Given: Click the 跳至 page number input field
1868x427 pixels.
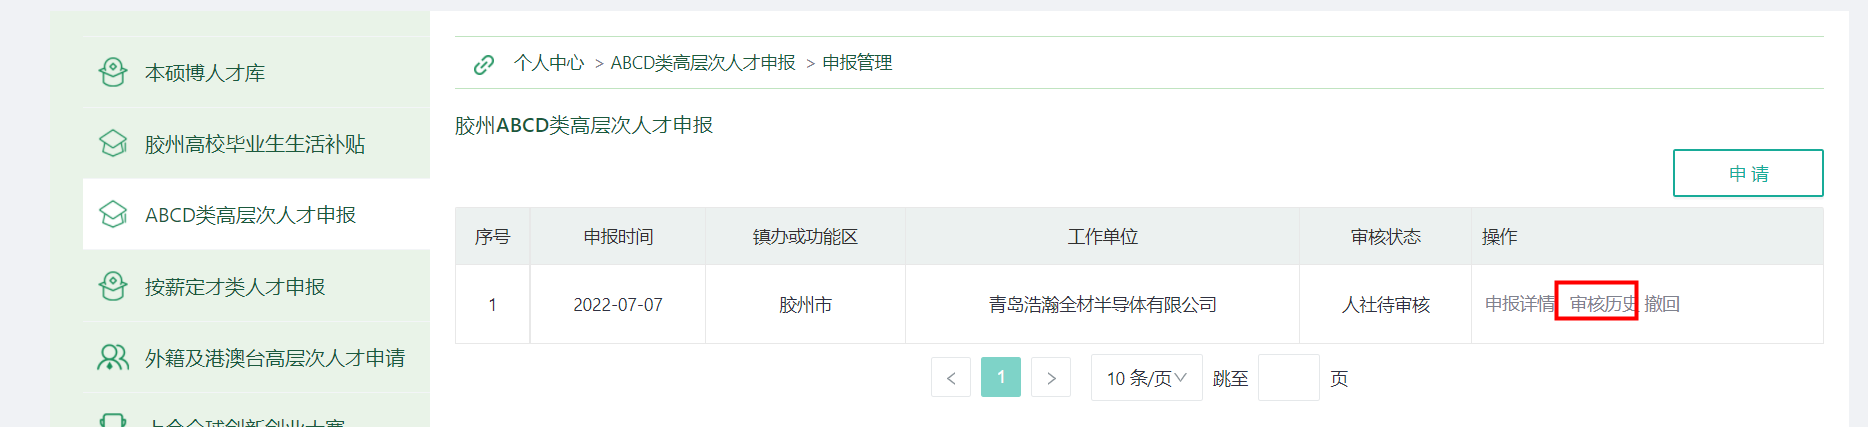Looking at the screenshot, I should [x=1288, y=378].
